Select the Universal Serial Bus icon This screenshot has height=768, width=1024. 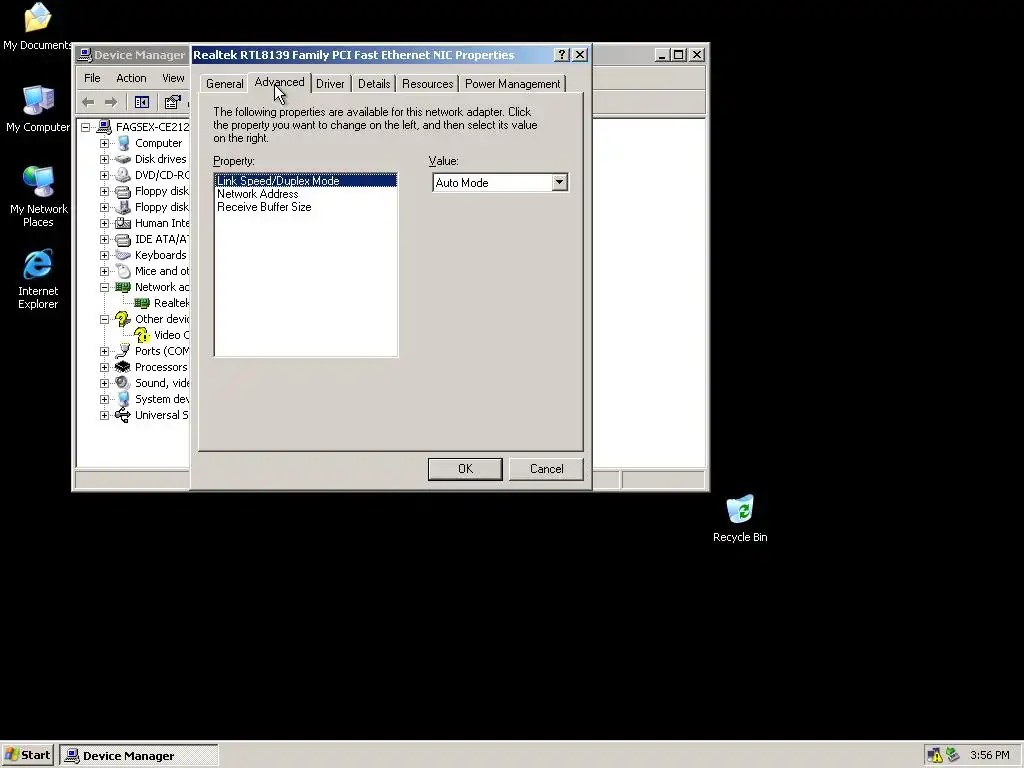pos(123,415)
